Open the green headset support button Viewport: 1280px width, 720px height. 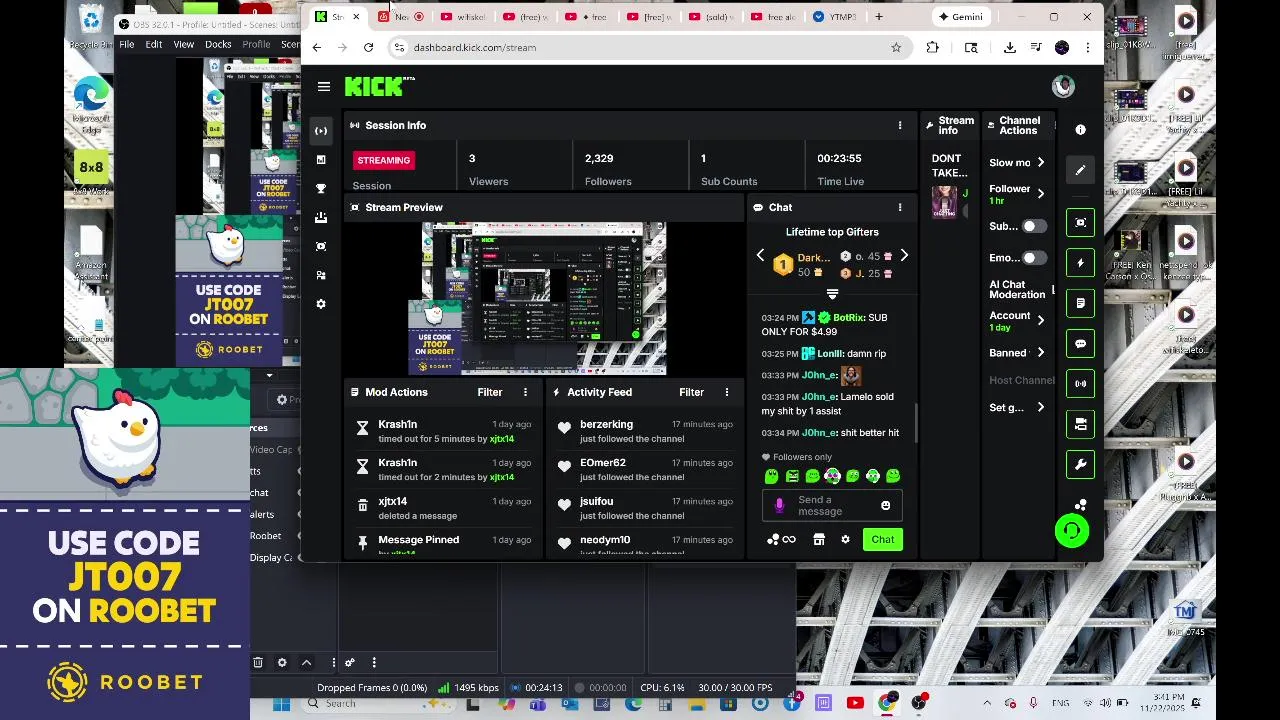point(1071,530)
